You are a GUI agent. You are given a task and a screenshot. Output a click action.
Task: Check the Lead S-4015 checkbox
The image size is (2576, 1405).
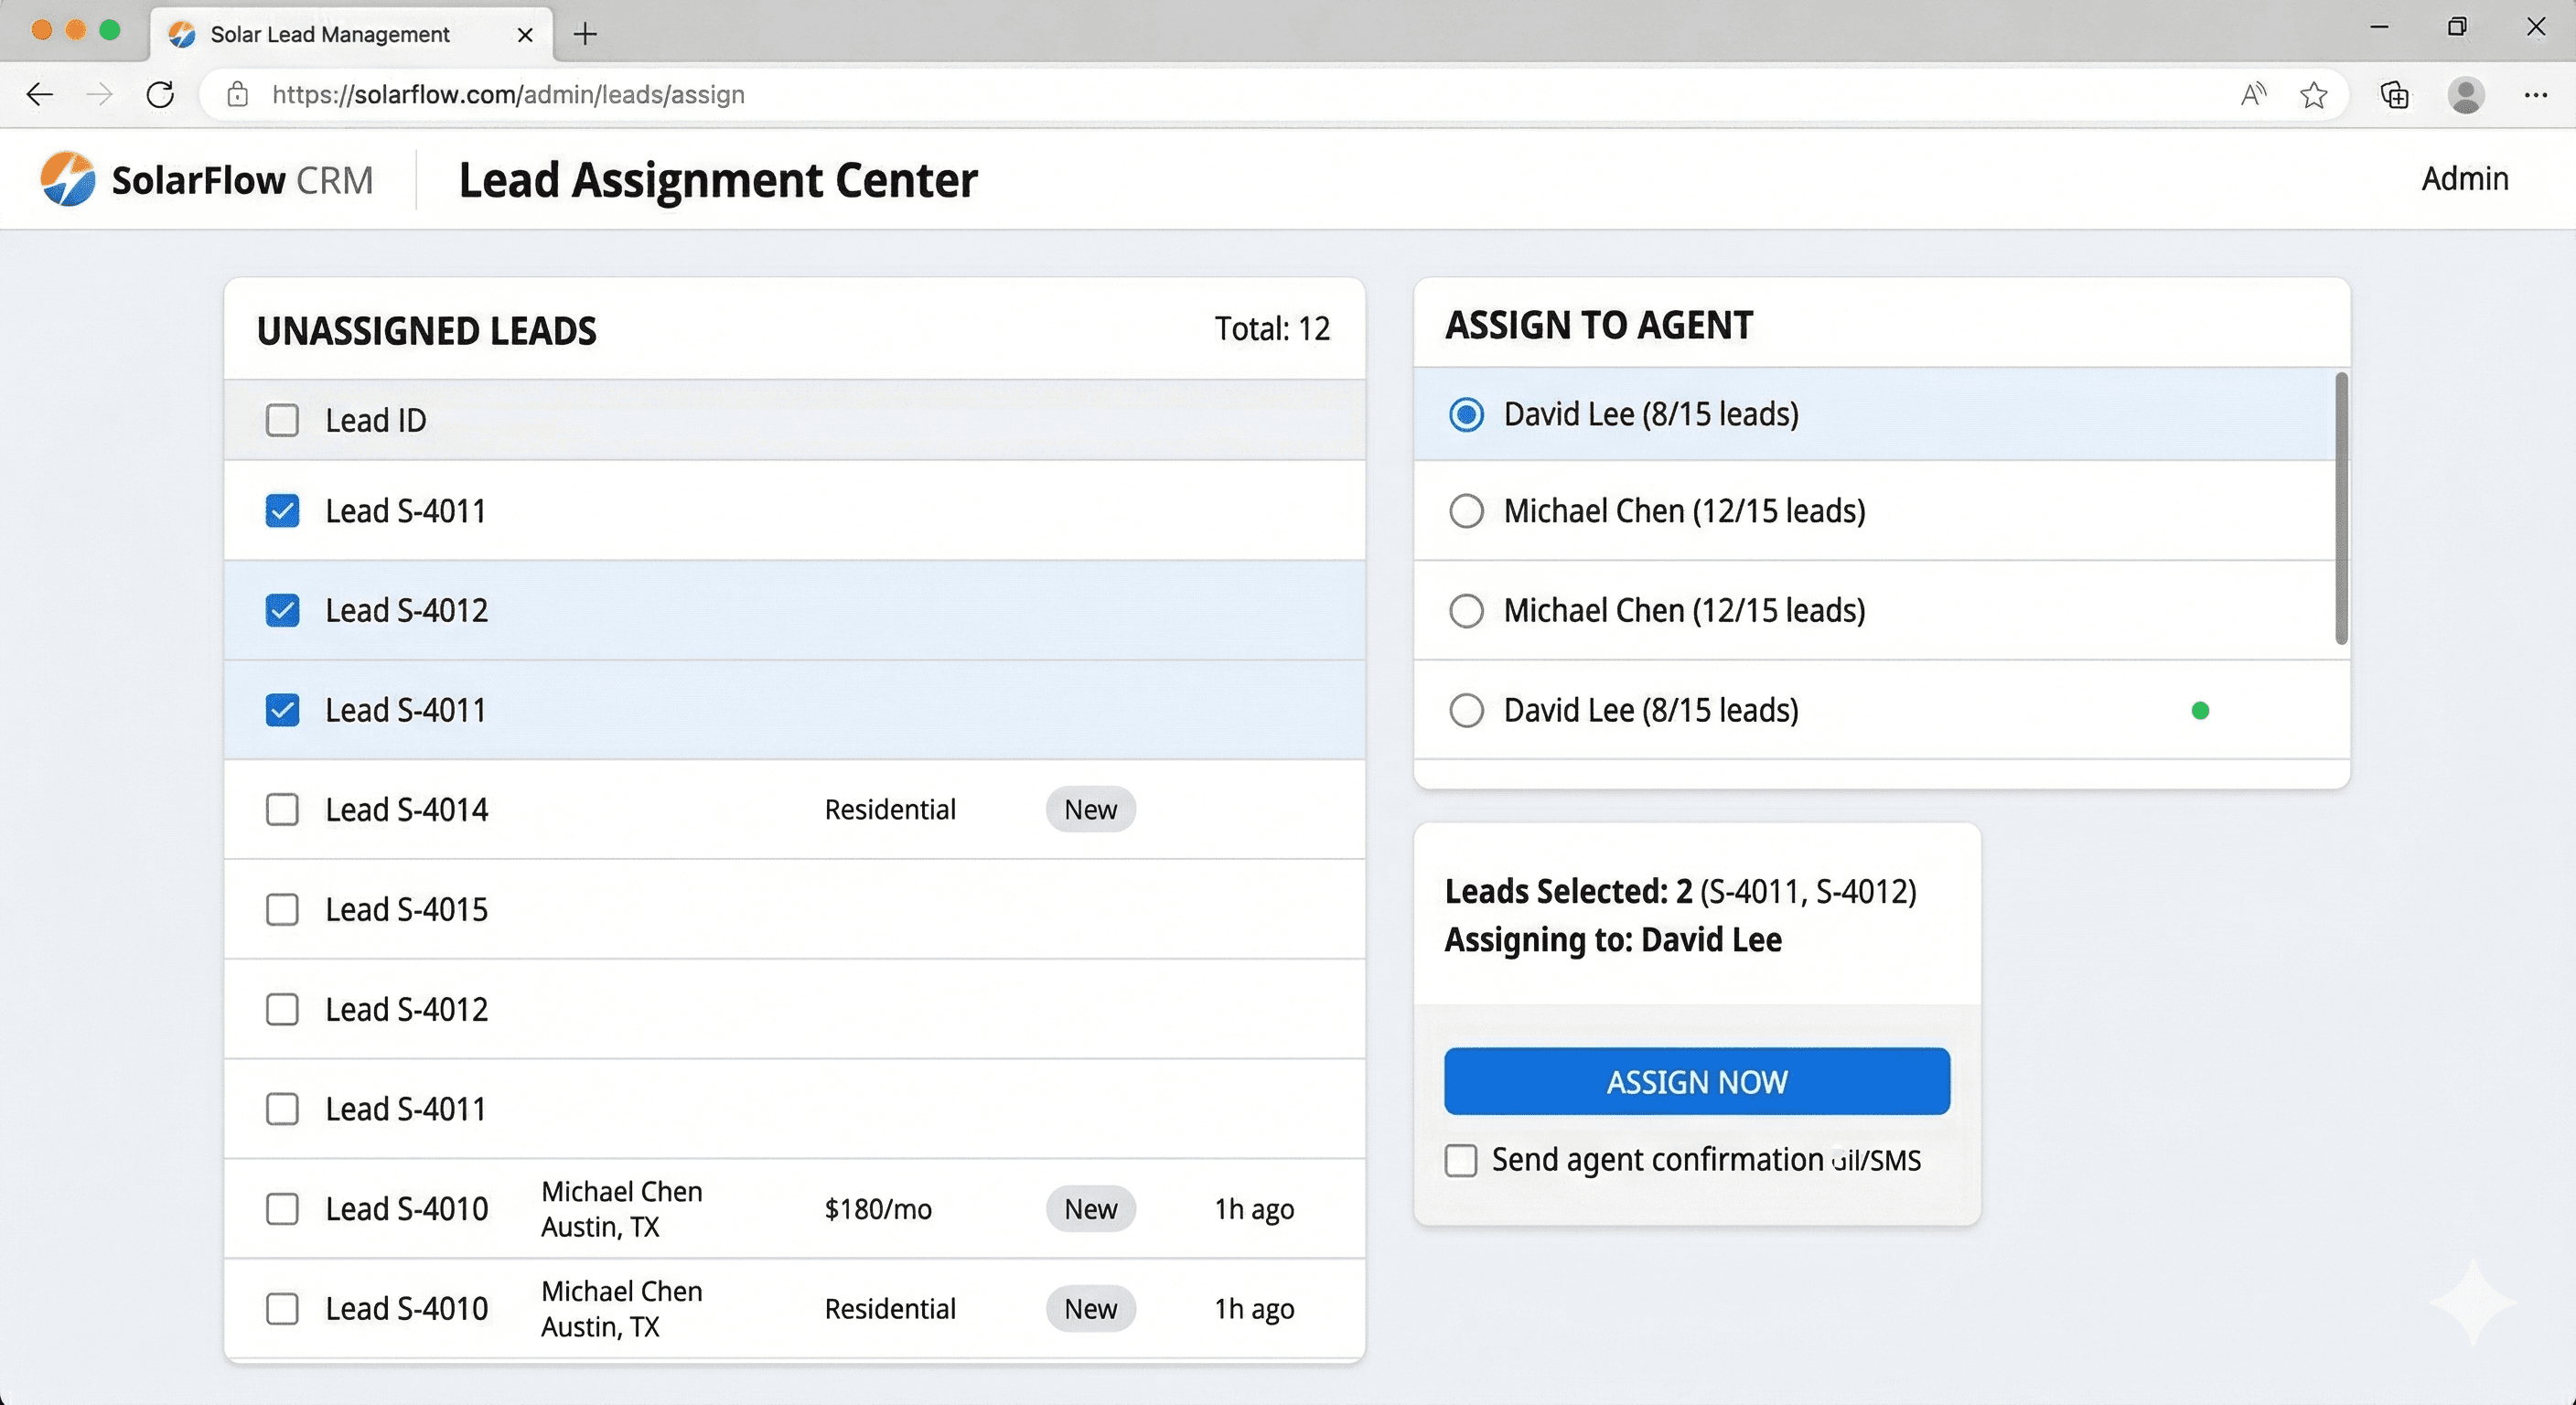click(282, 909)
